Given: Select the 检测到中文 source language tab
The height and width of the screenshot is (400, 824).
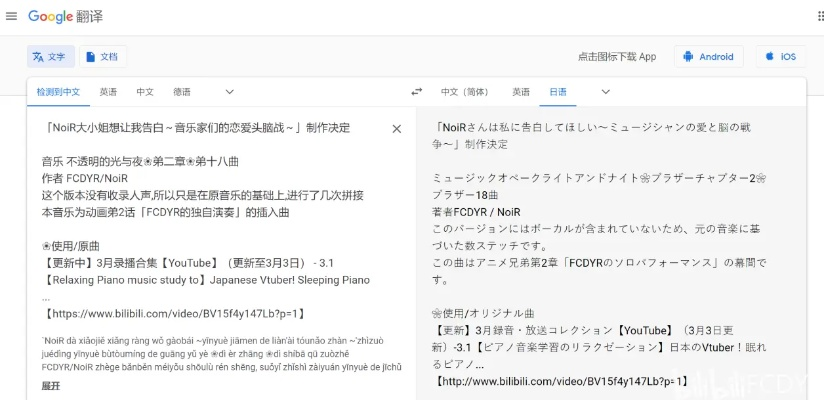Looking at the screenshot, I should pyautogui.click(x=58, y=92).
